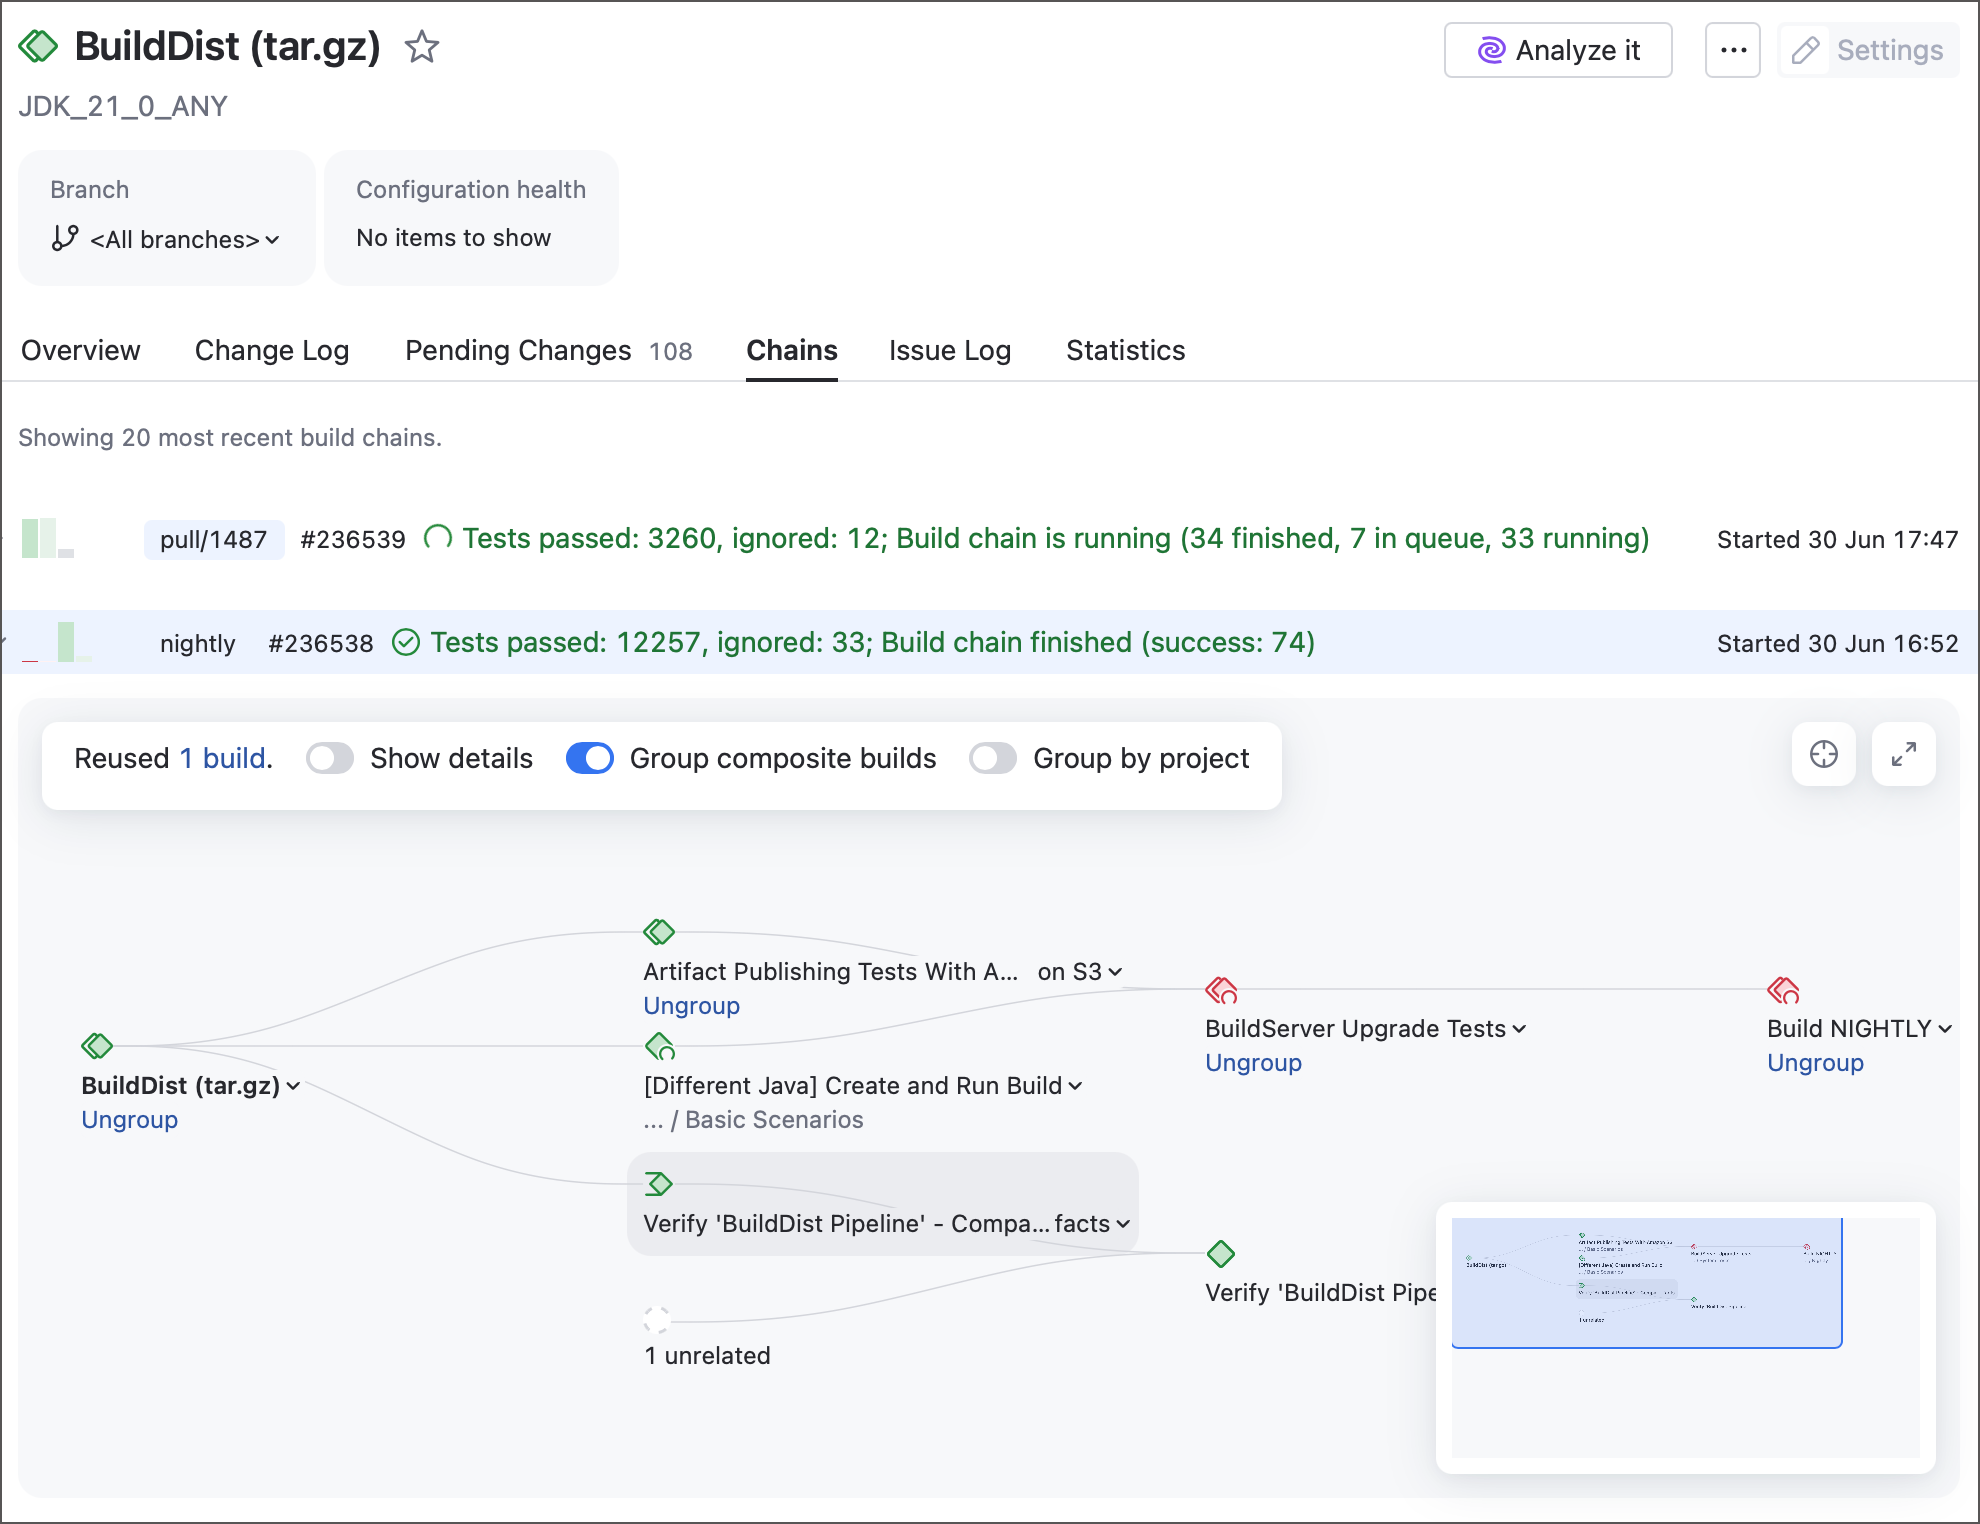Open the three-dots more actions menu
1980x1524 pixels.
(1733, 50)
